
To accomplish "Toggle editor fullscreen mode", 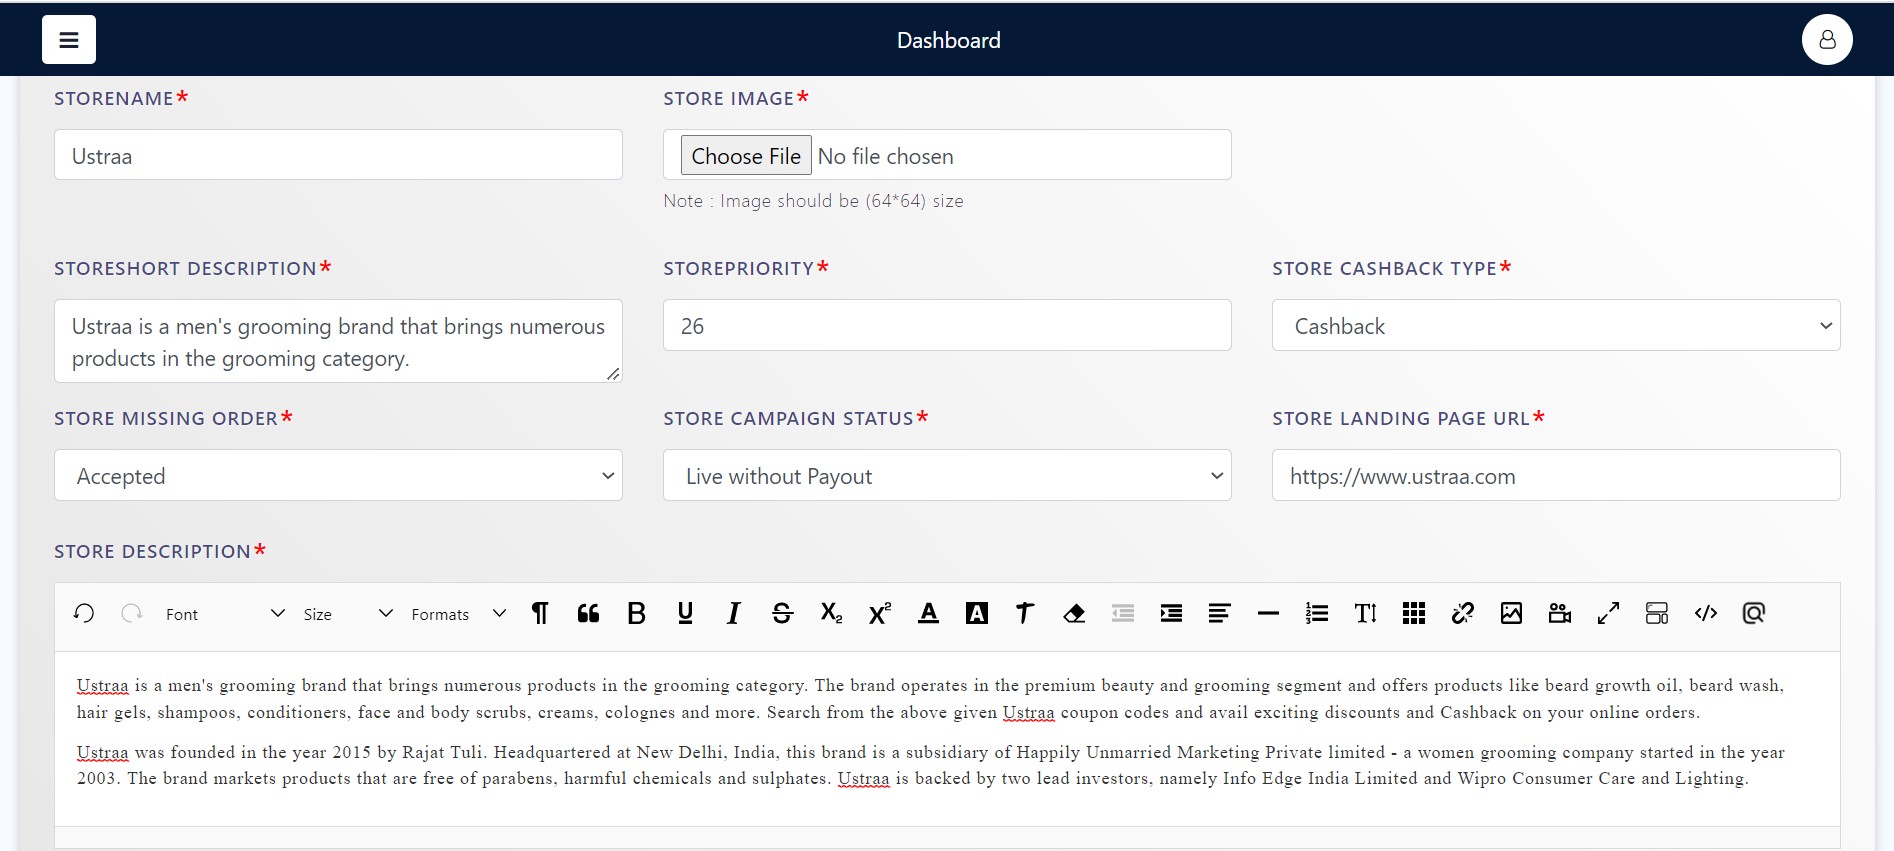I will (x=1608, y=613).
